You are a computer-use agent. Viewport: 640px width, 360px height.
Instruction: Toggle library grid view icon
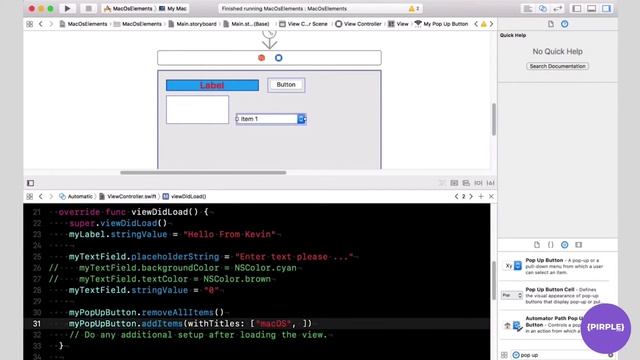504,355
